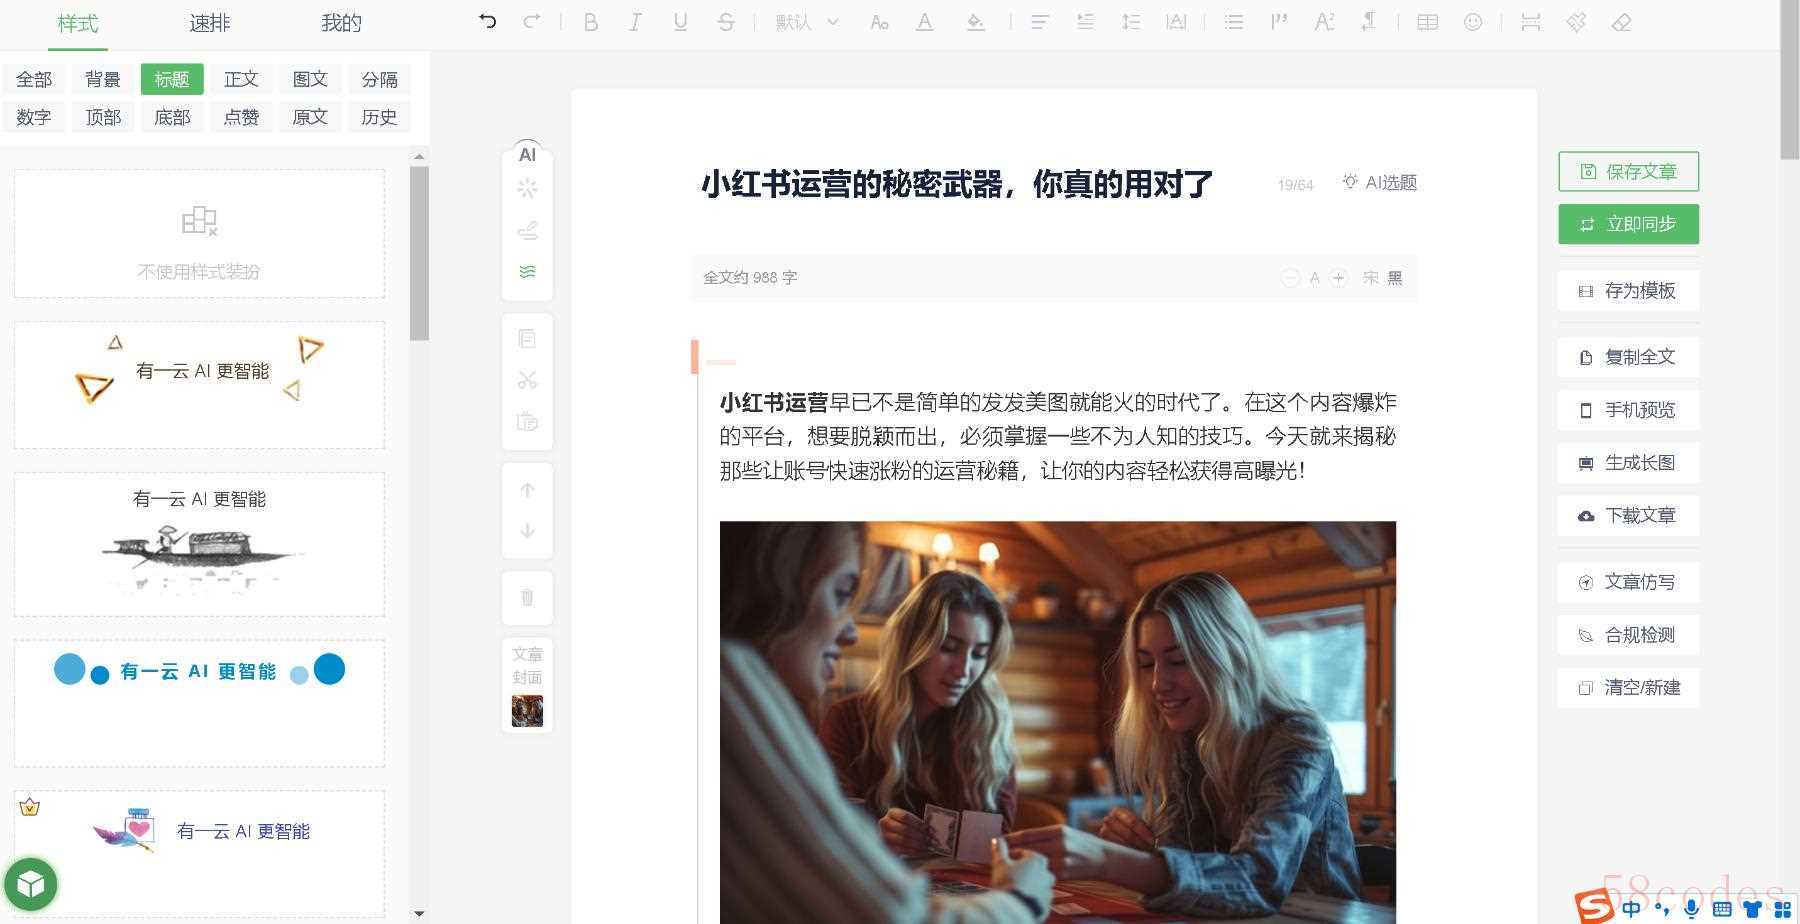Click 存为模板 button
1800x924 pixels.
(1628, 291)
